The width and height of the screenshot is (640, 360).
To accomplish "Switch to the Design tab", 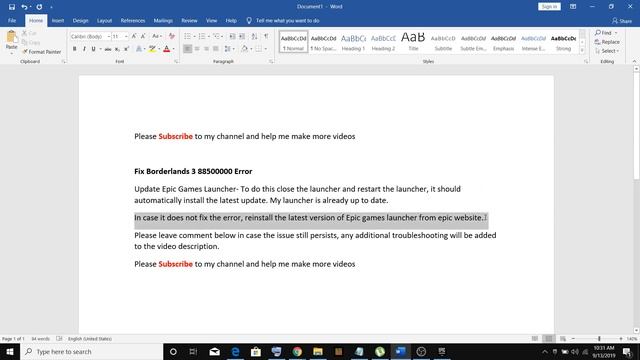I will [80, 20].
